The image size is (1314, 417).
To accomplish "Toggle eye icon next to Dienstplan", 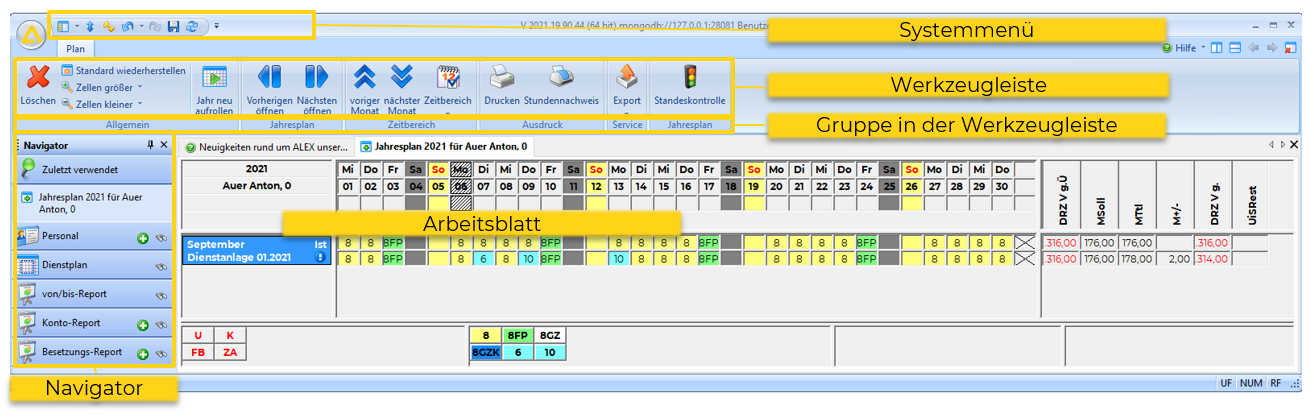I will click(x=160, y=267).
